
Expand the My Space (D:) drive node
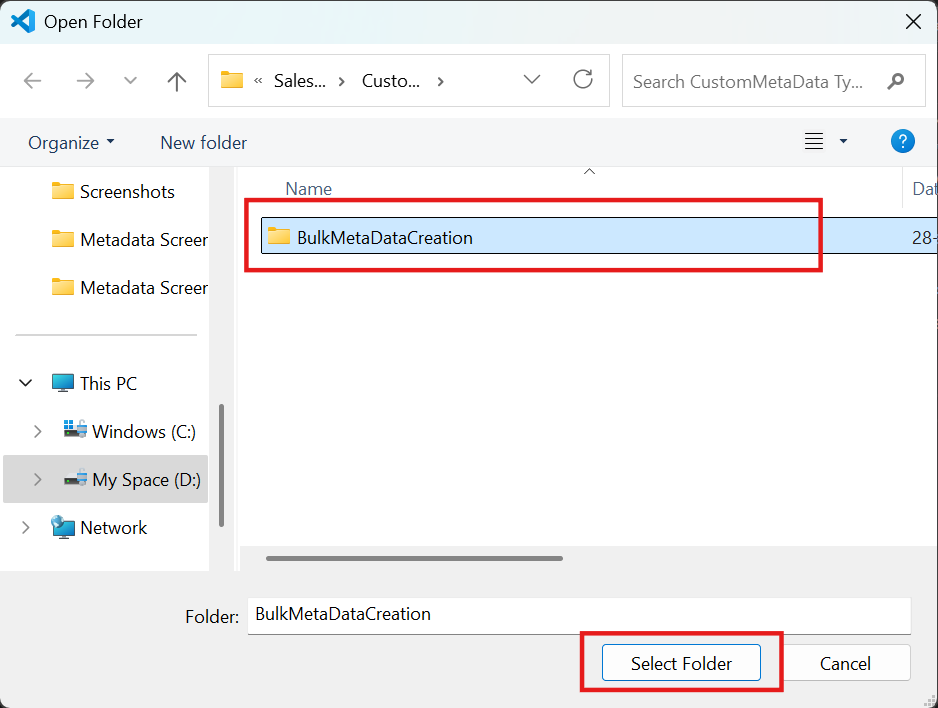(x=37, y=479)
